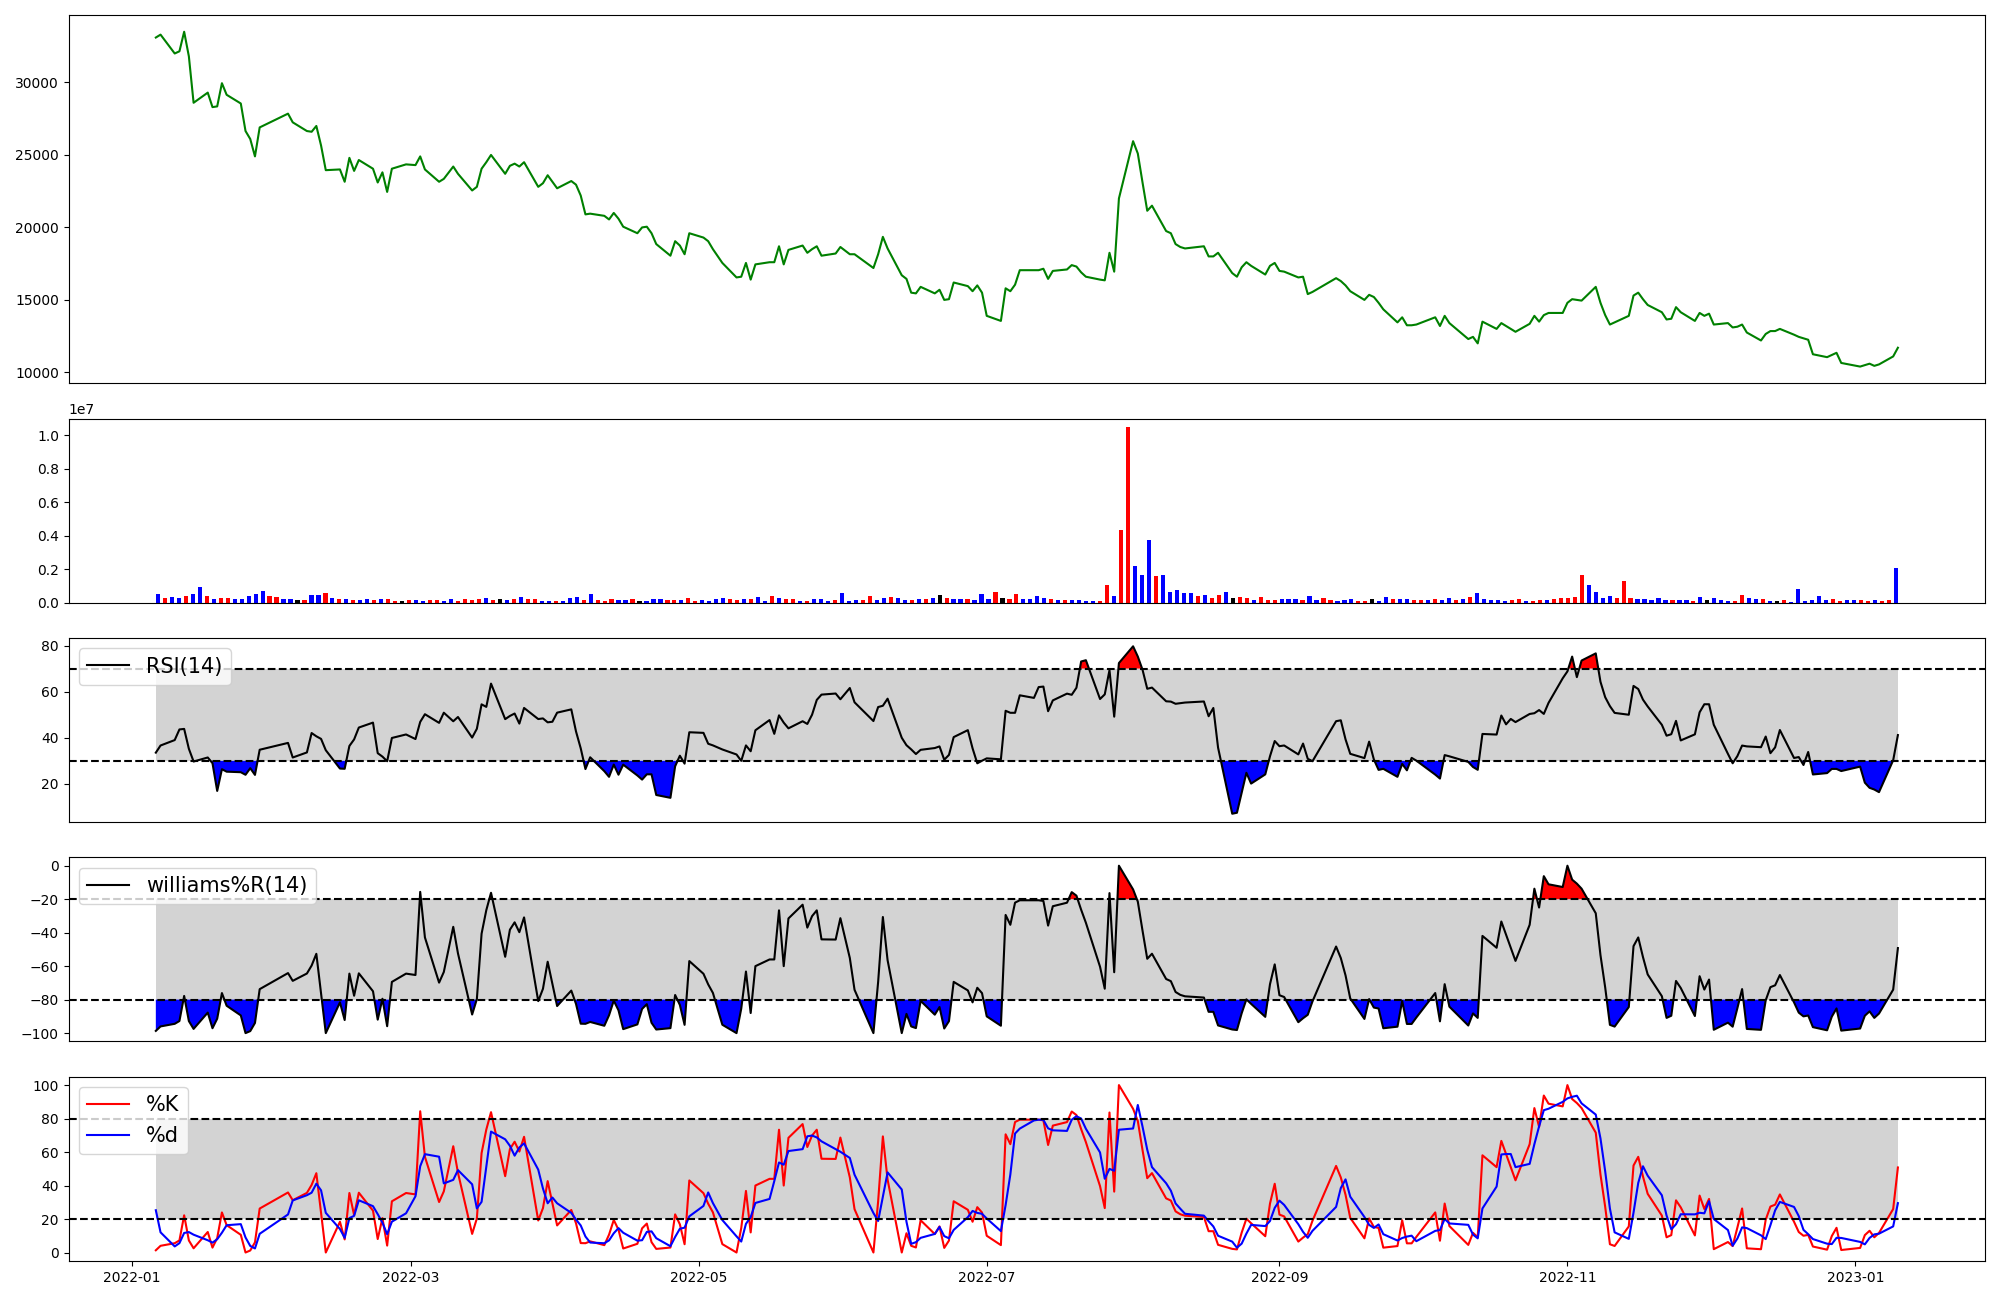Click the last blue volume bar at right
Viewport: 2000px width, 1300px height.
click(x=1895, y=586)
